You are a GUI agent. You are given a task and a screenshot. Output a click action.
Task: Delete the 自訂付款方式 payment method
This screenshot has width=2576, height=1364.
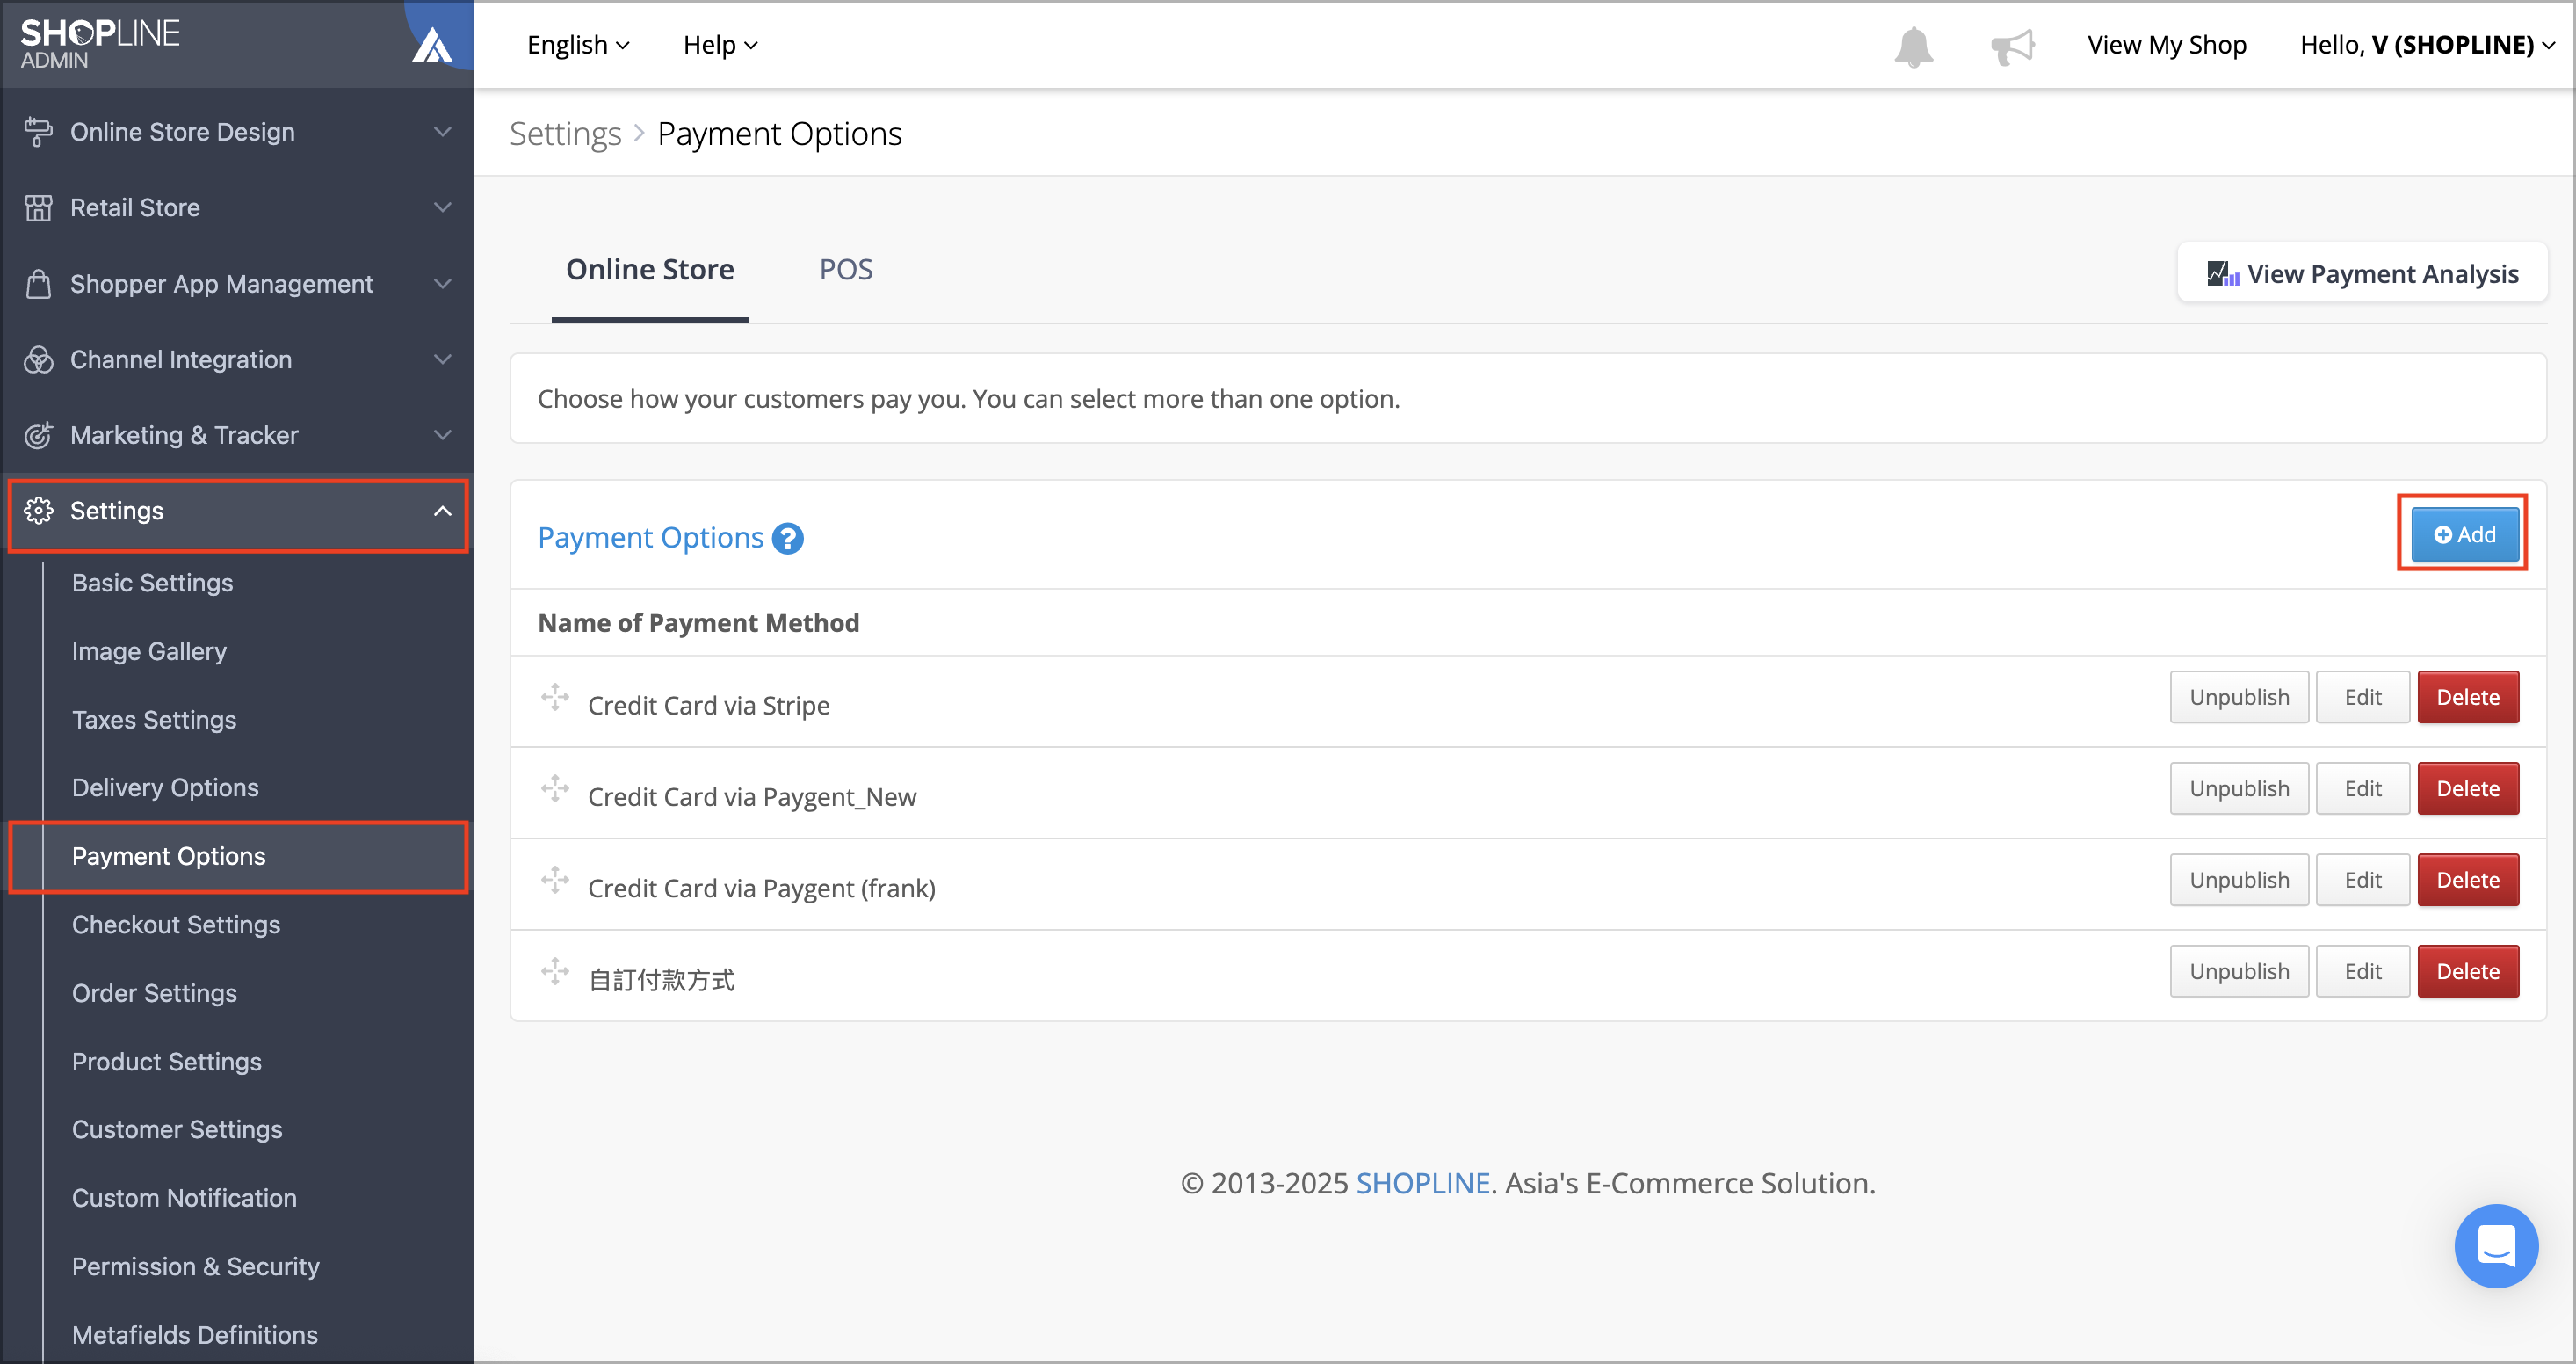click(x=2468, y=972)
